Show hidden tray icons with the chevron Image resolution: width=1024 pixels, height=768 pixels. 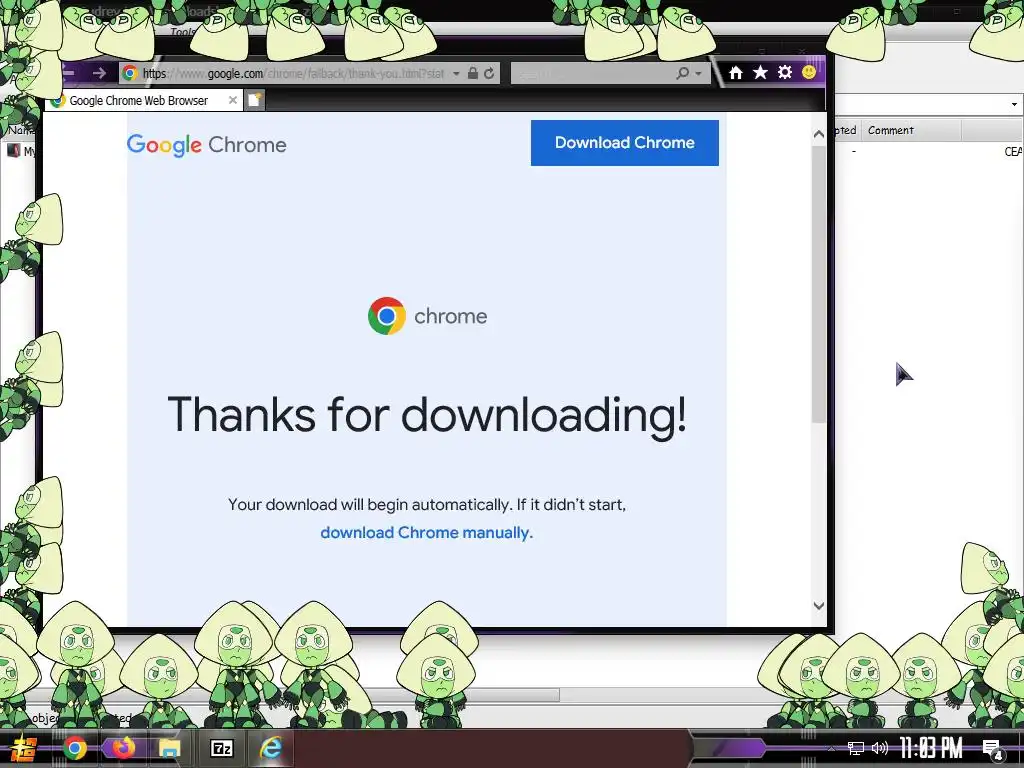(831, 748)
